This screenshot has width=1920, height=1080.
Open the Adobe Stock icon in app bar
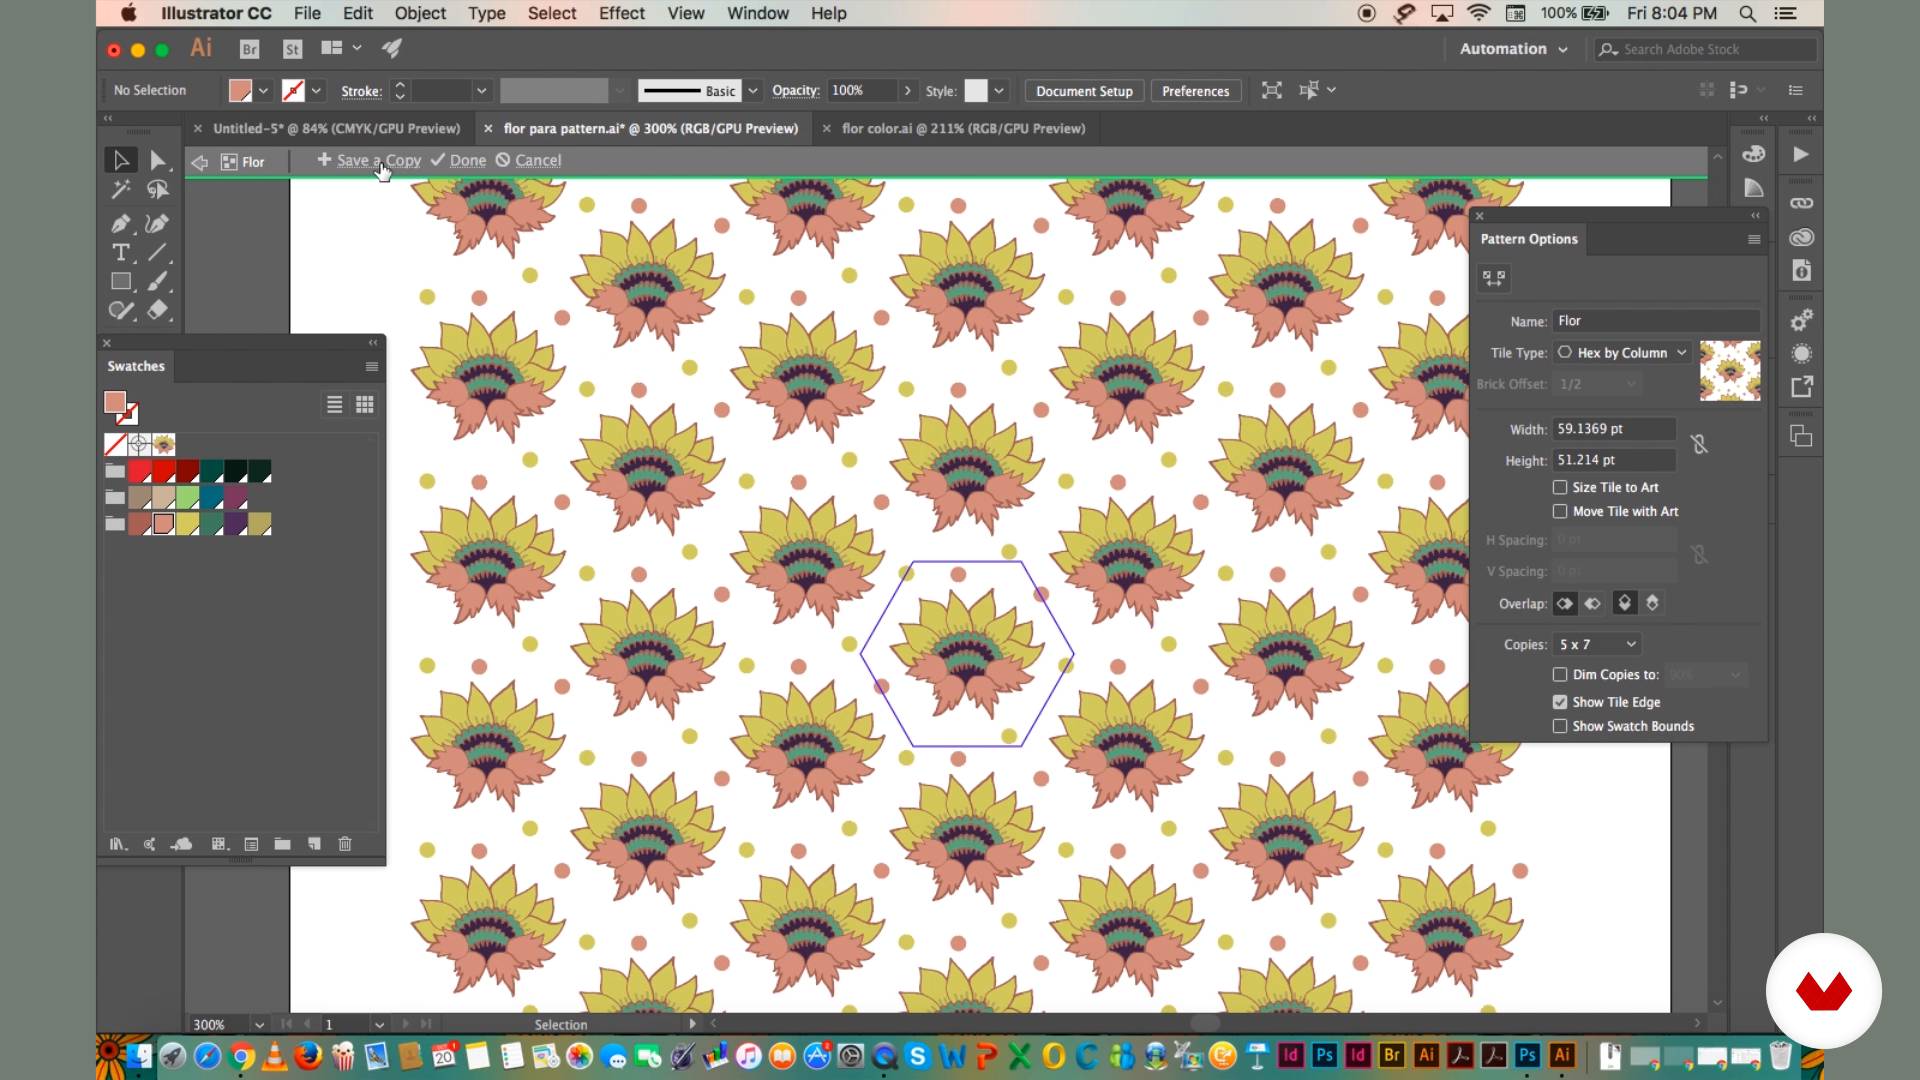point(292,49)
